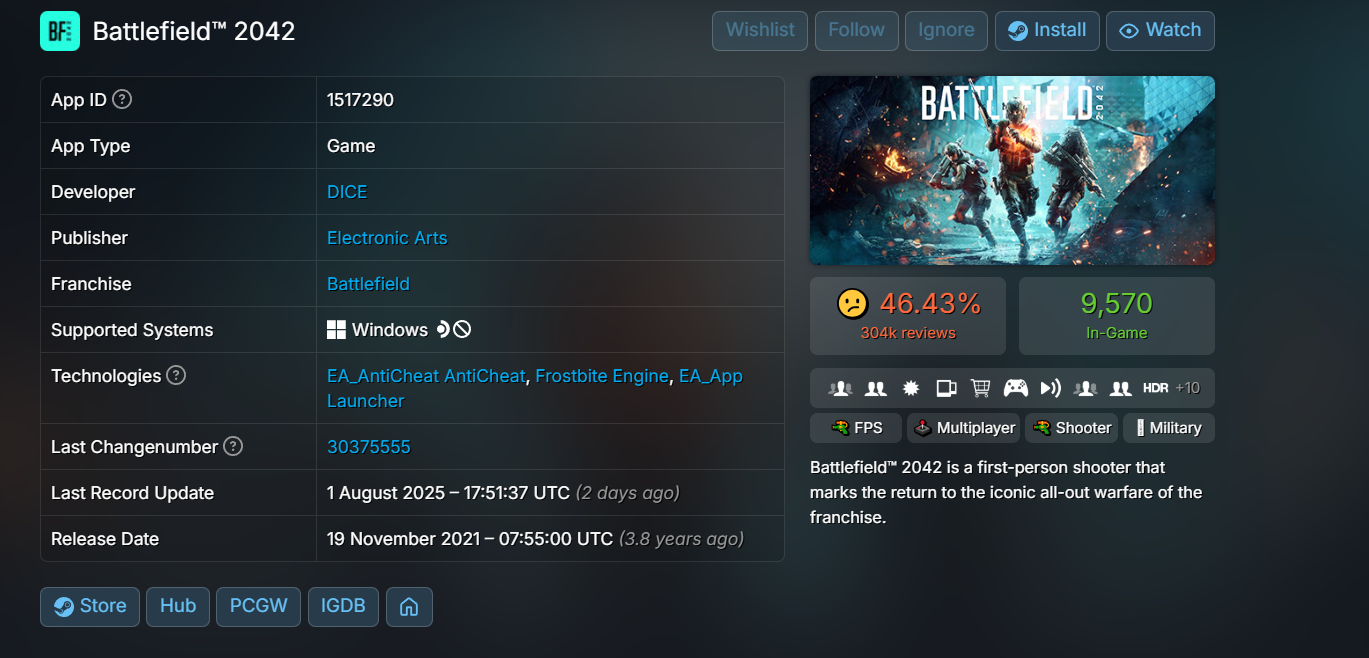The height and width of the screenshot is (658, 1369).
Task: Click the Ignore button
Action: point(946,31)
